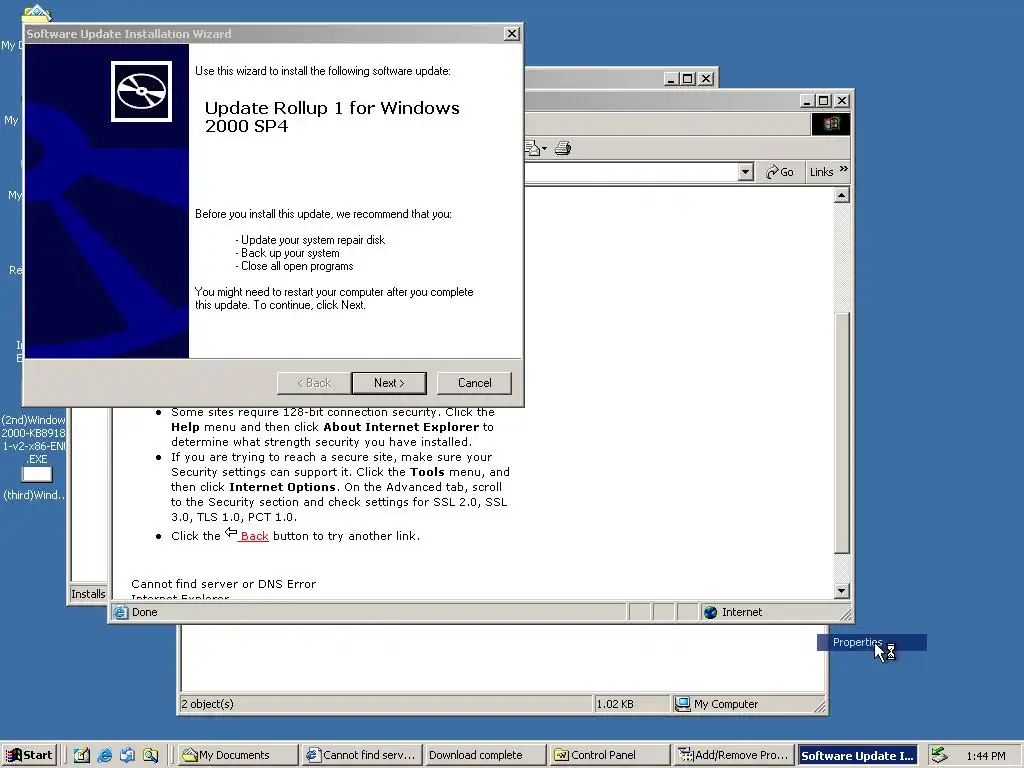
Task: Click the Print icon in the Internet Explorer toolbar
Action: click(x=563, y=149)
